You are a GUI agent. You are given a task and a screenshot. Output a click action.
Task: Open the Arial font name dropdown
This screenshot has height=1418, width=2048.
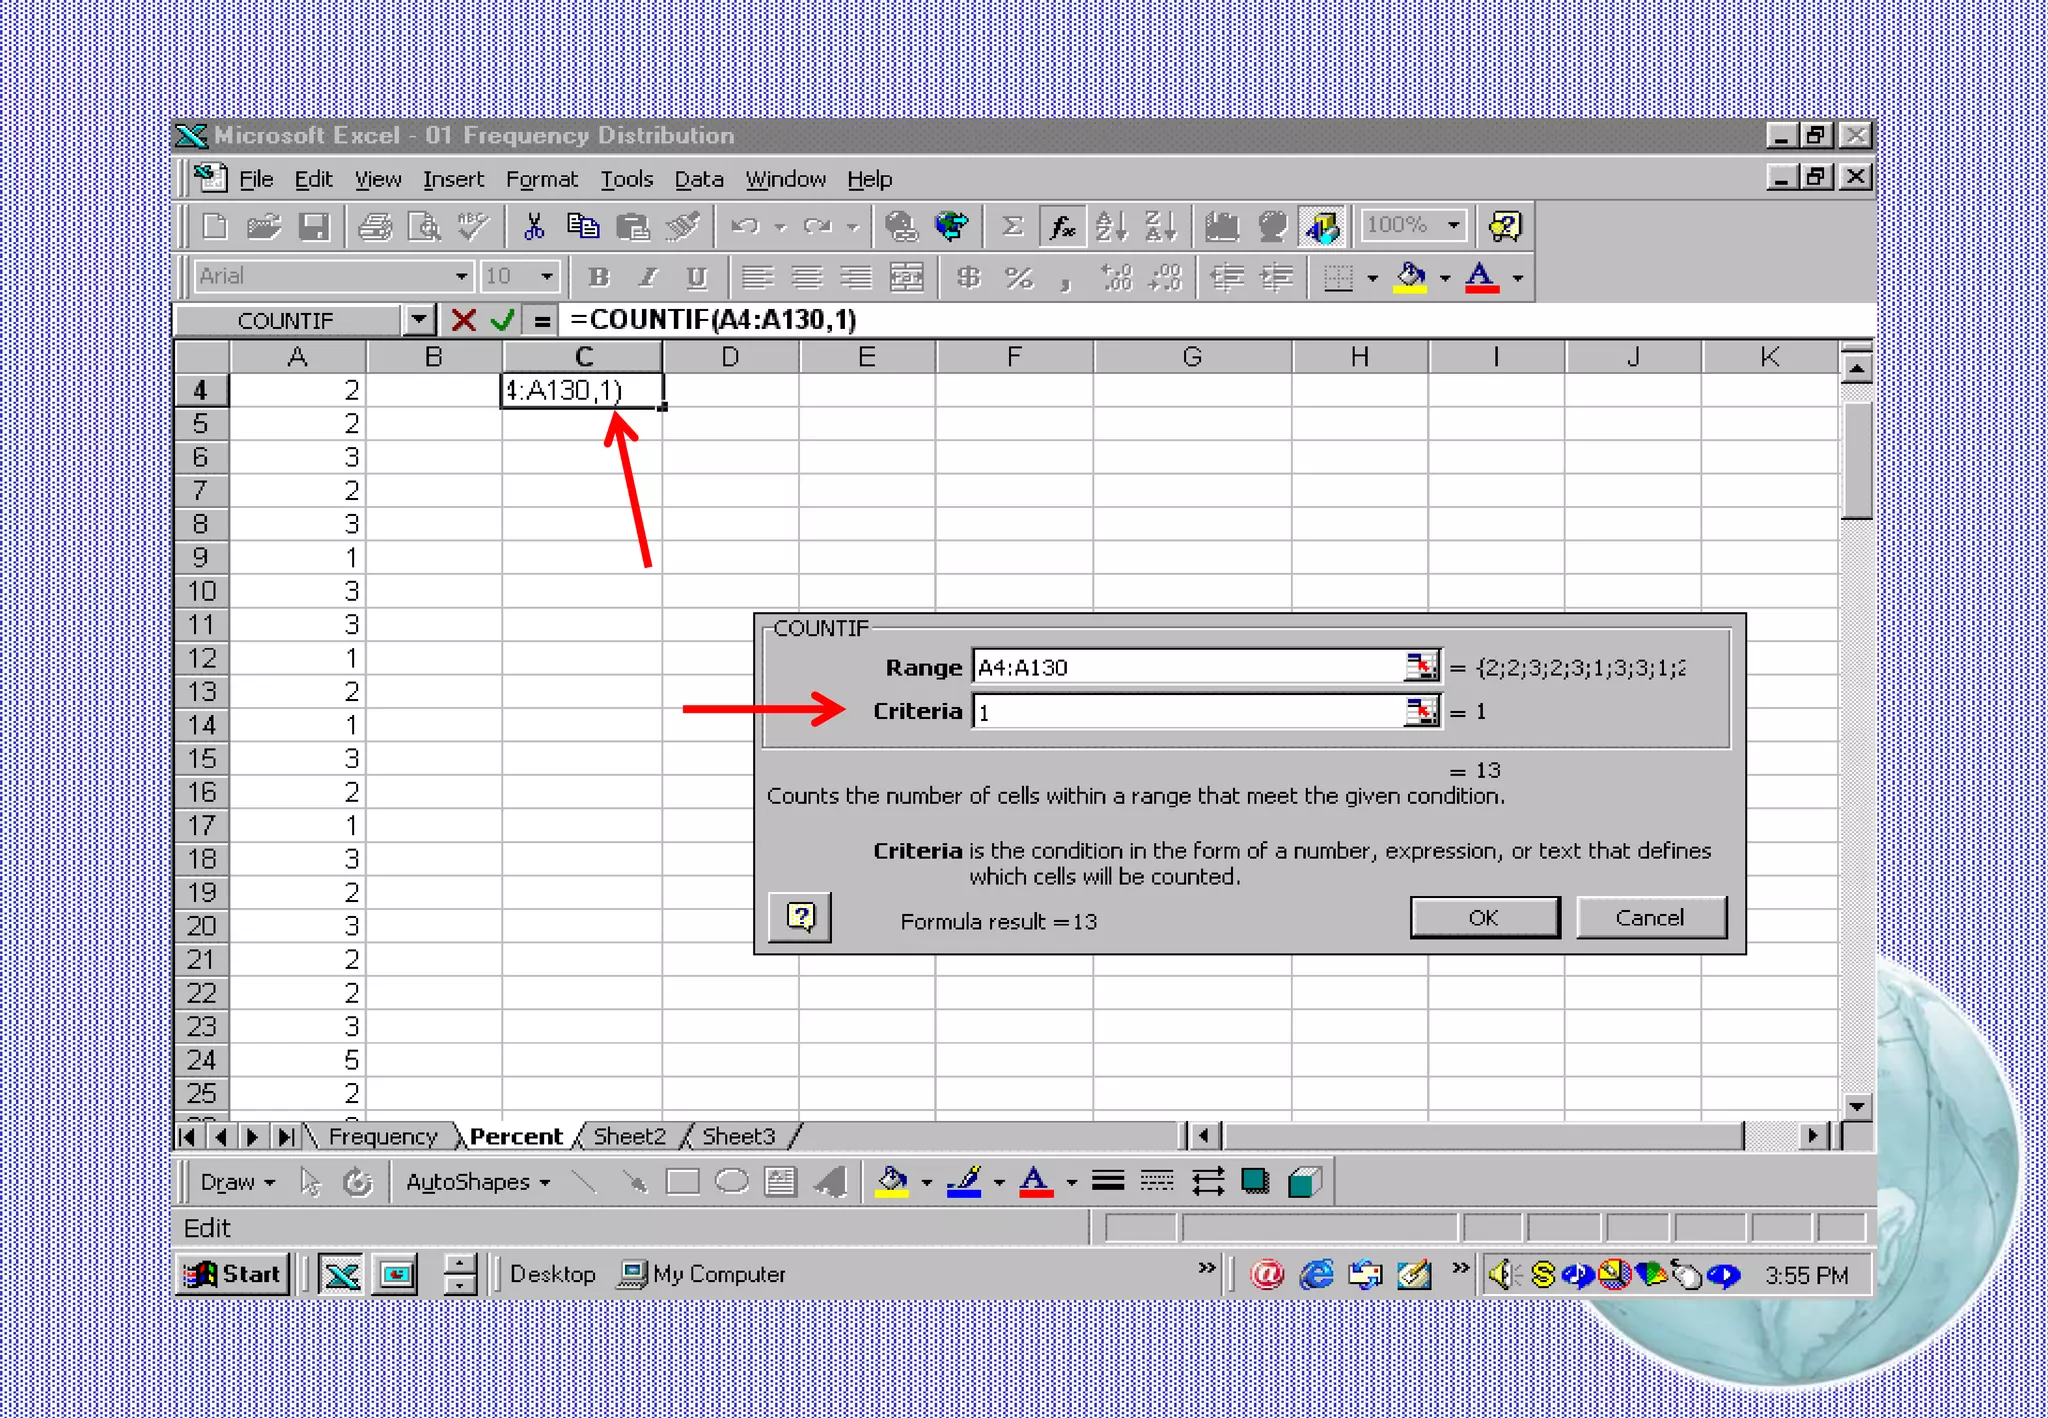point(461,276)
